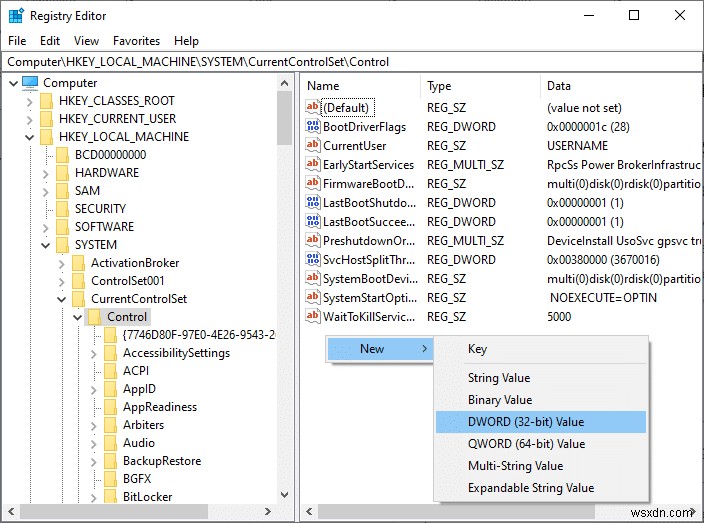Open the Help menu
This screenshot has height=523, width=704.
pos(186,41)
